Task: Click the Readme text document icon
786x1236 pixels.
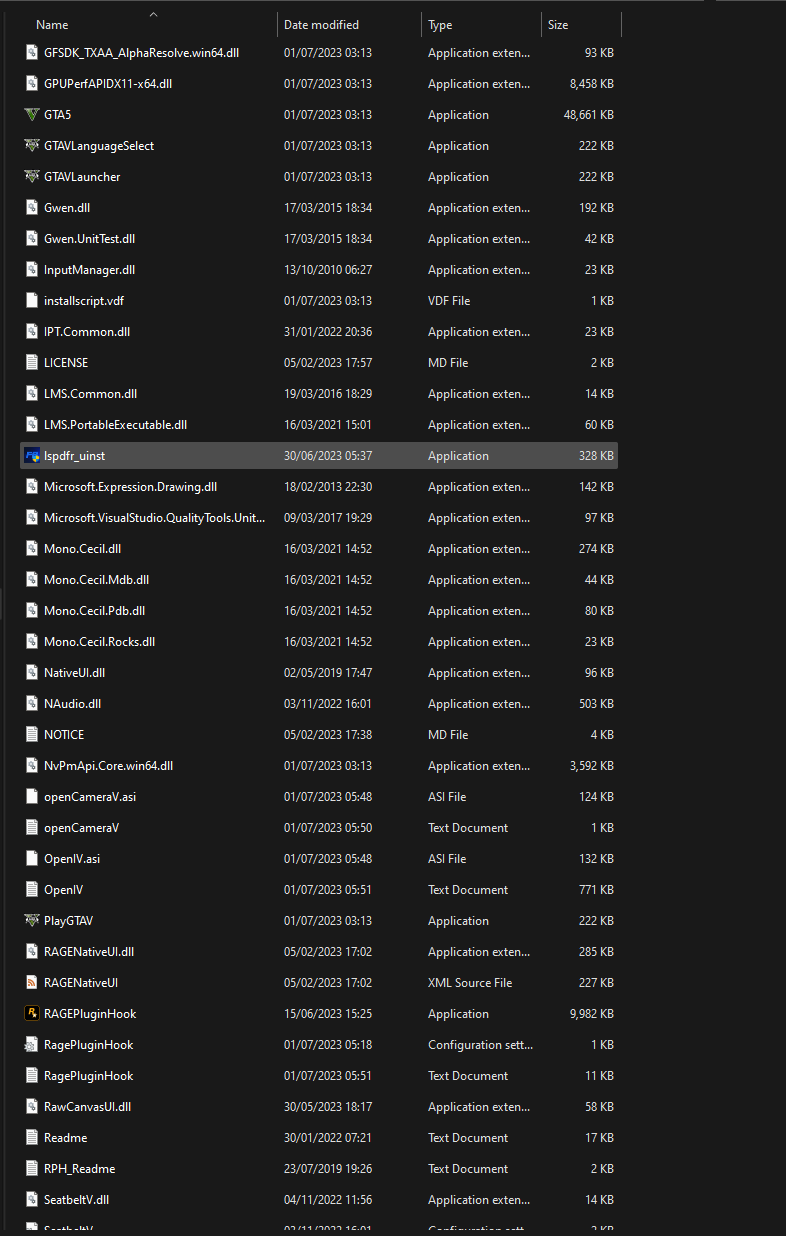Action: [32, 1138]
